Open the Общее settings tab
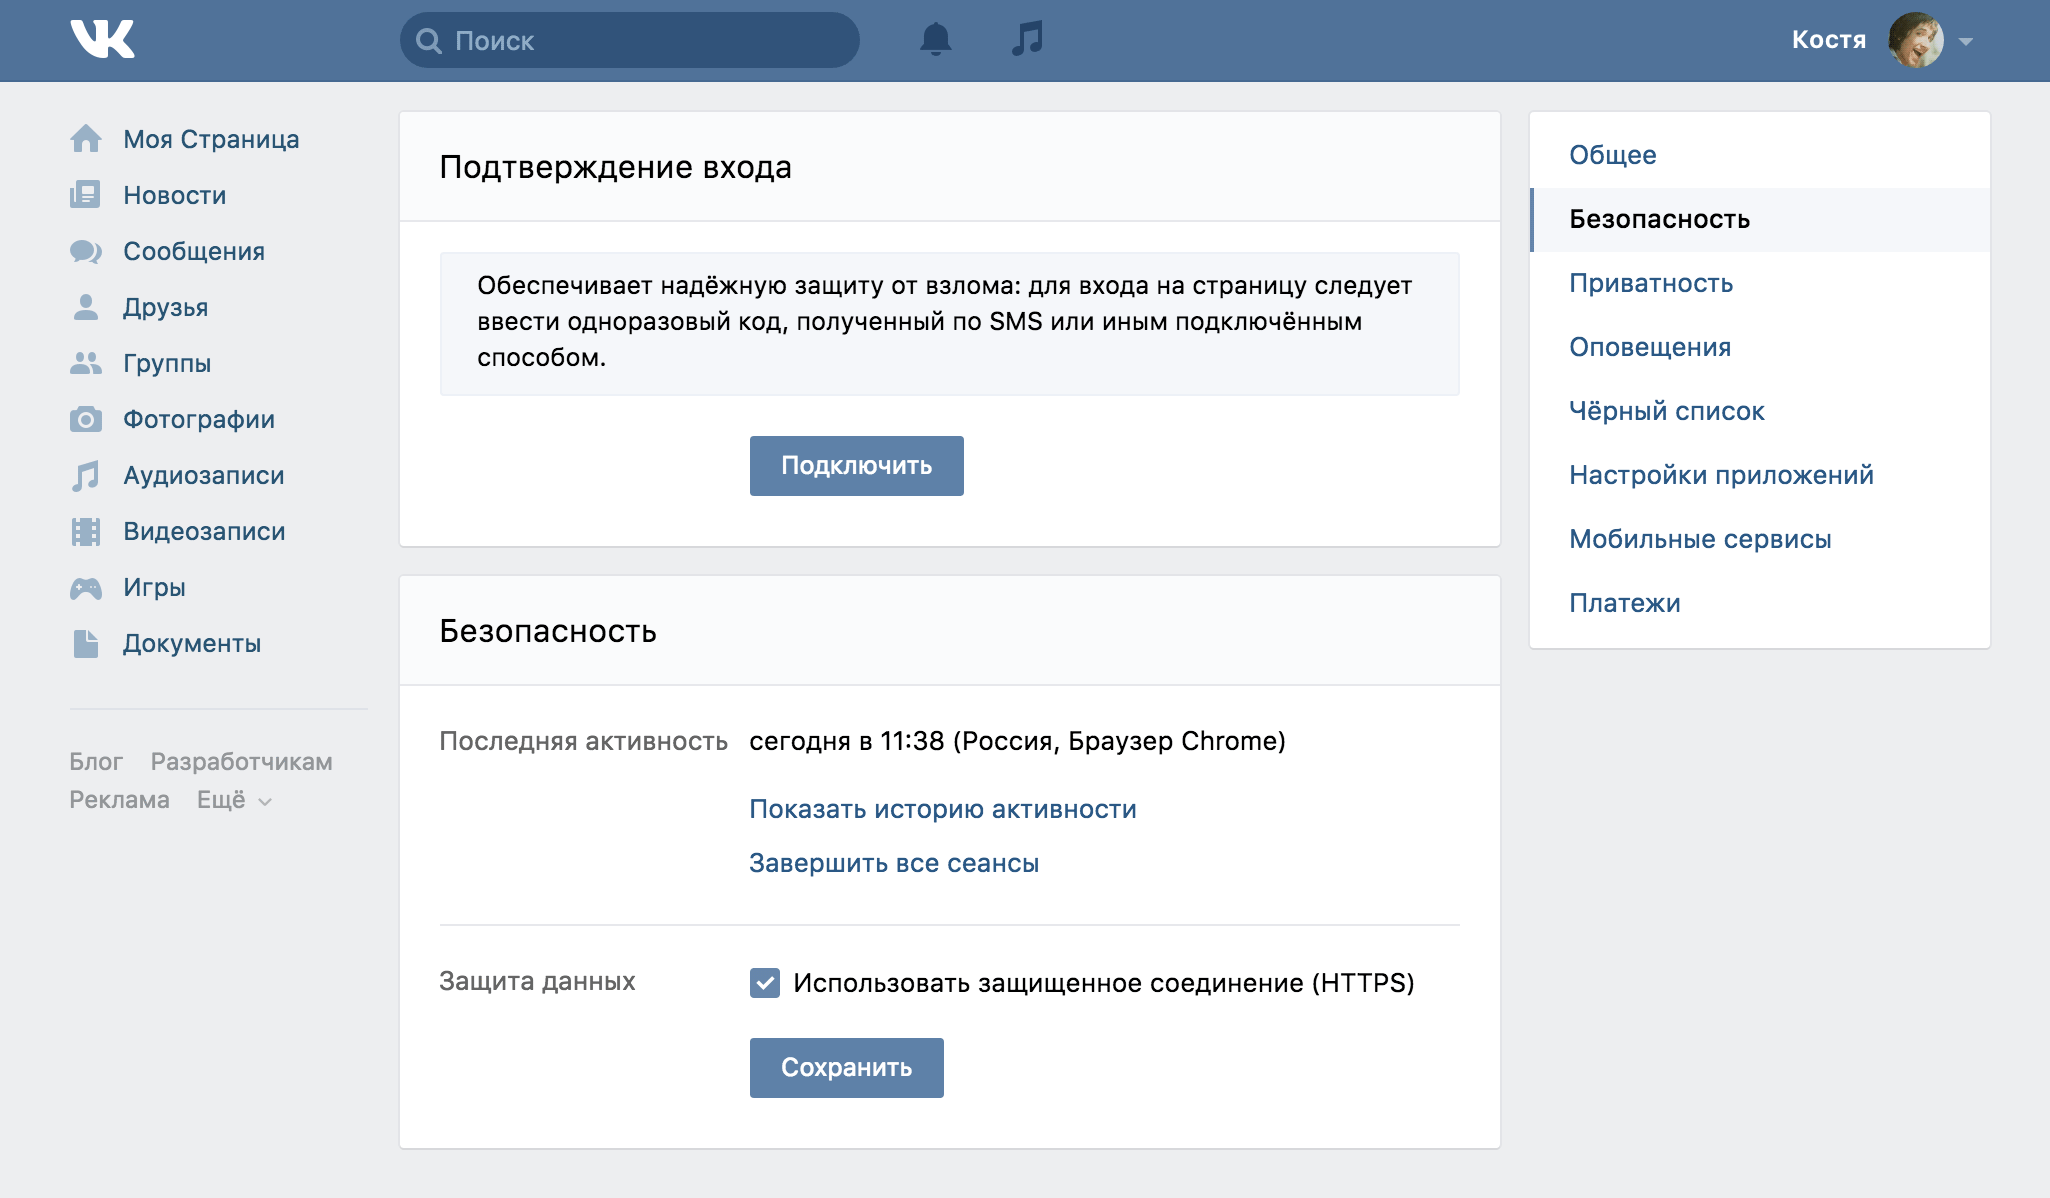2050x1198 pixels. pos(1760,155)
